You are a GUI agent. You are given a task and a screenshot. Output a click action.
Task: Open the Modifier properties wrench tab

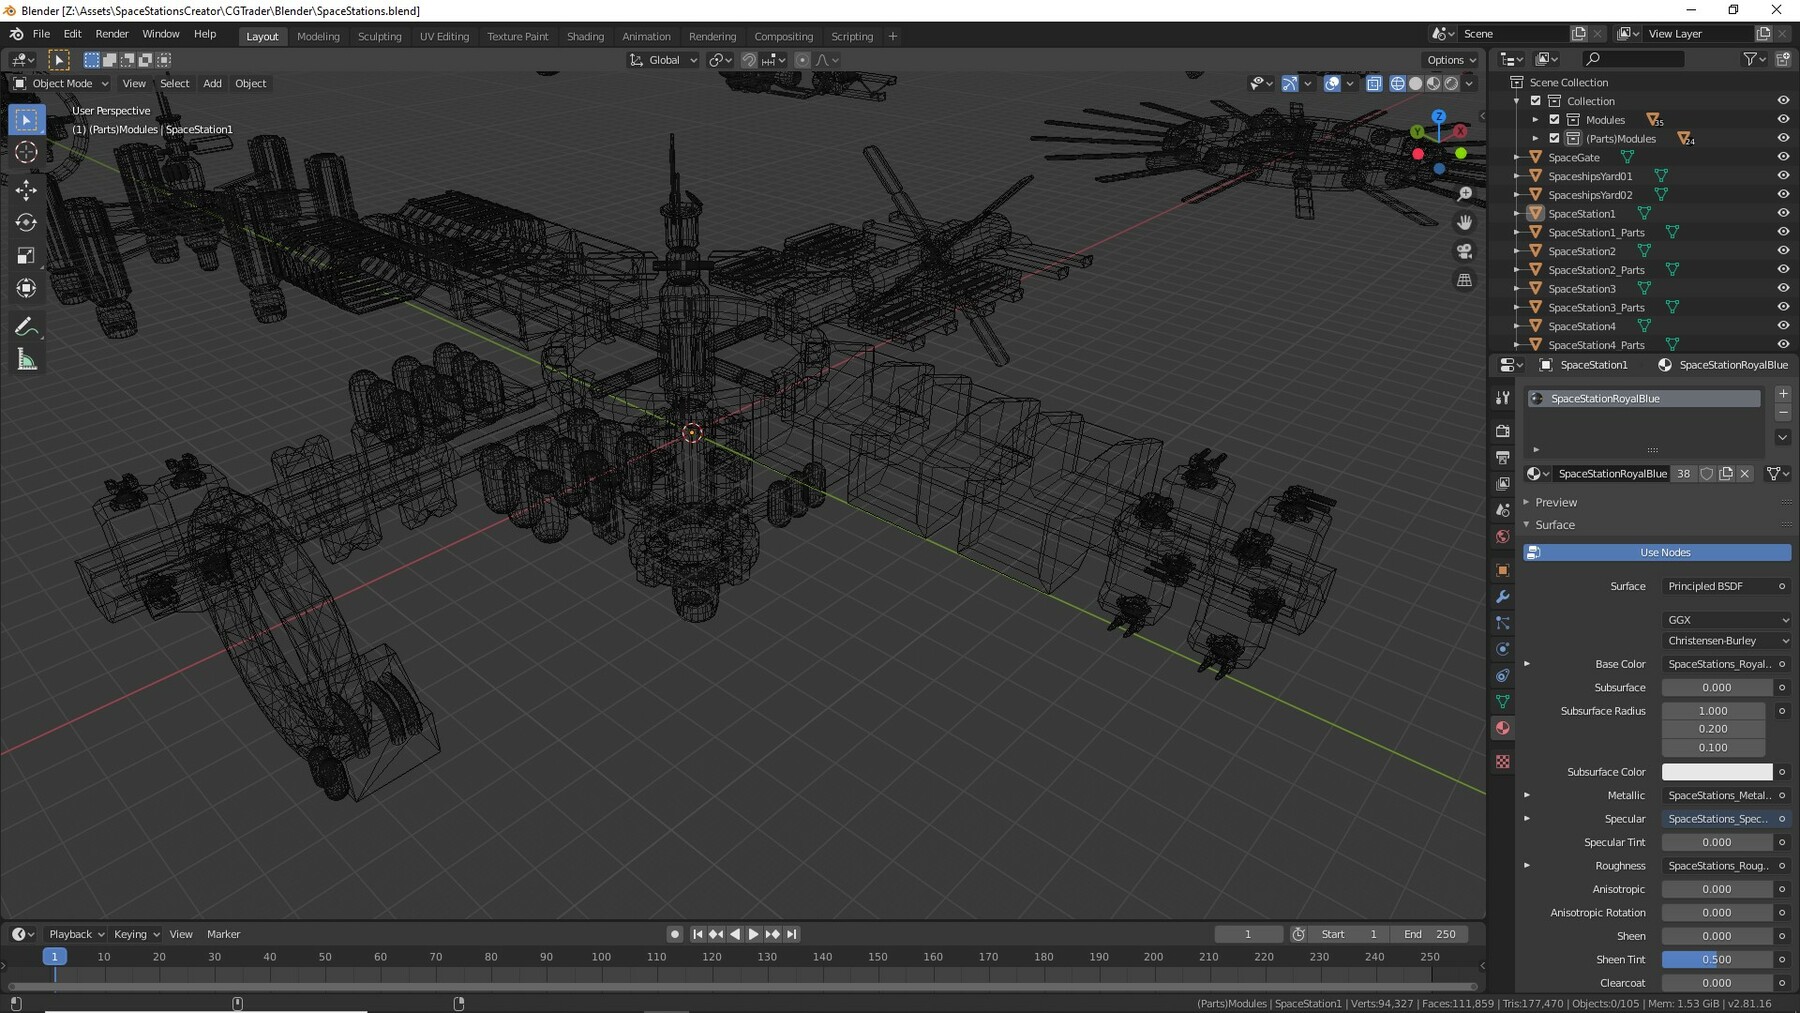tap(1502, 597)
